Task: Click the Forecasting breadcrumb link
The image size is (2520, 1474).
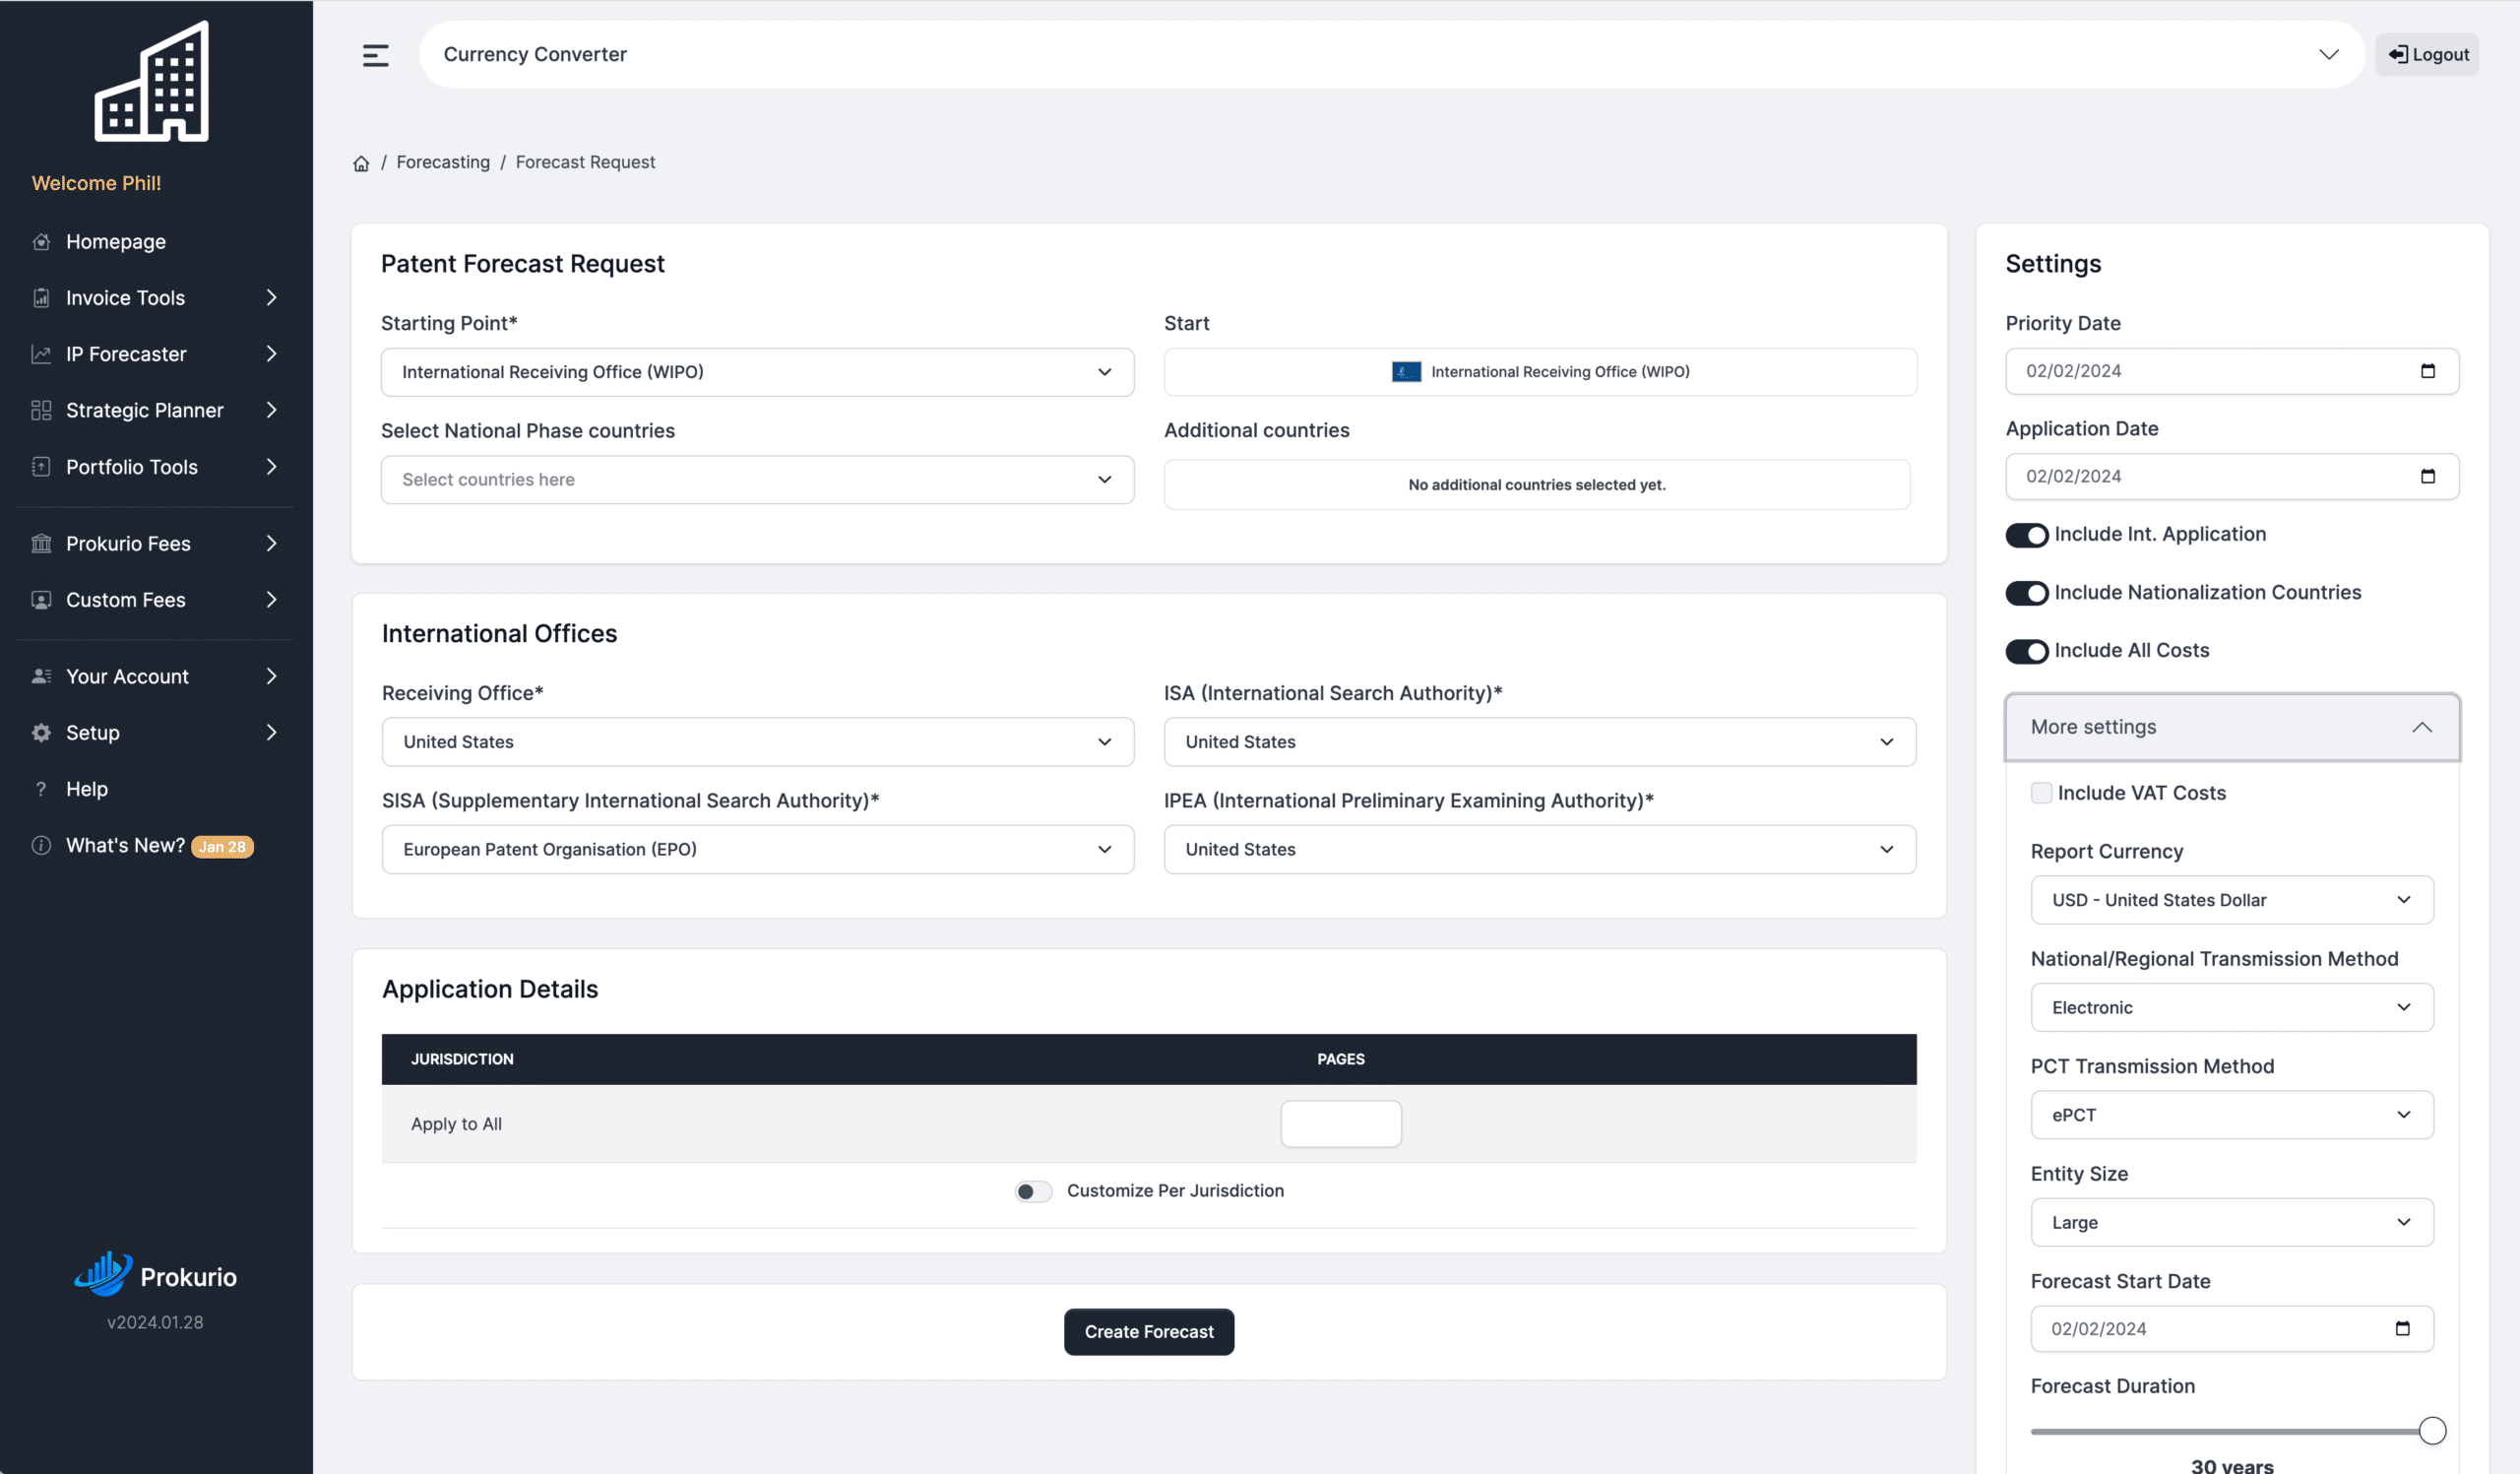Action: click(443, 162)
